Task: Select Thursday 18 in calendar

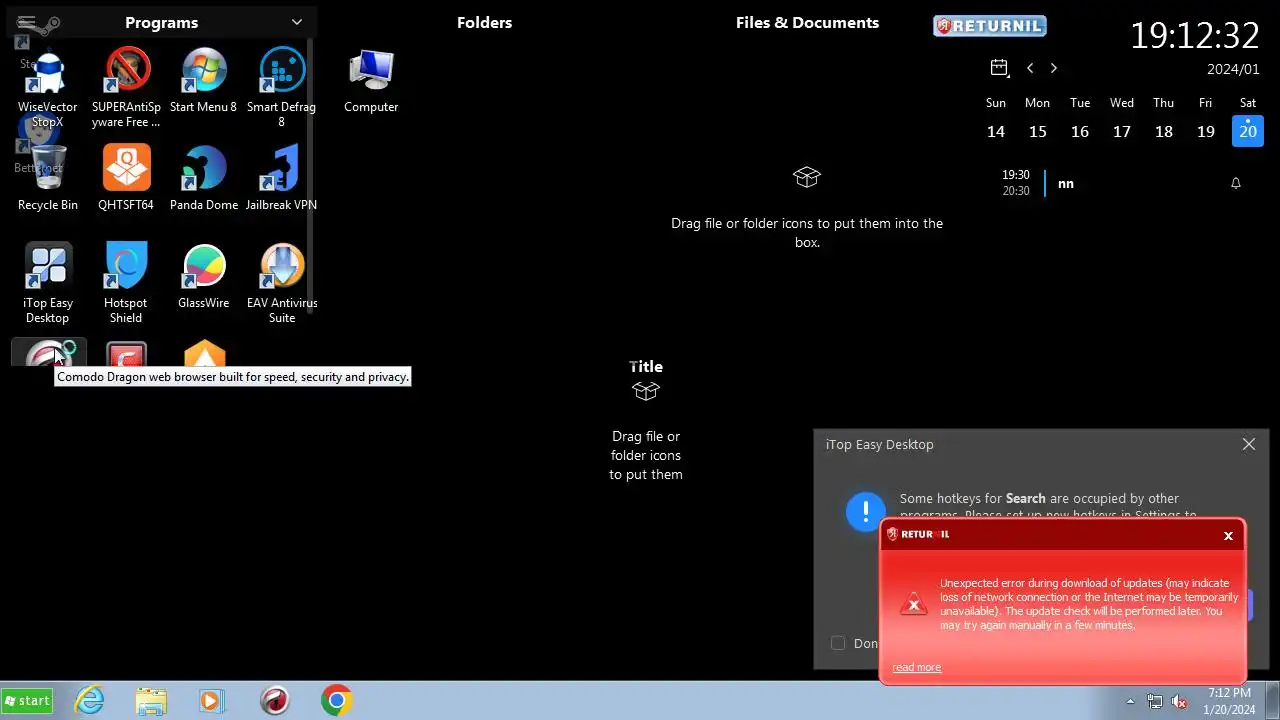Action: point(1164,131)
